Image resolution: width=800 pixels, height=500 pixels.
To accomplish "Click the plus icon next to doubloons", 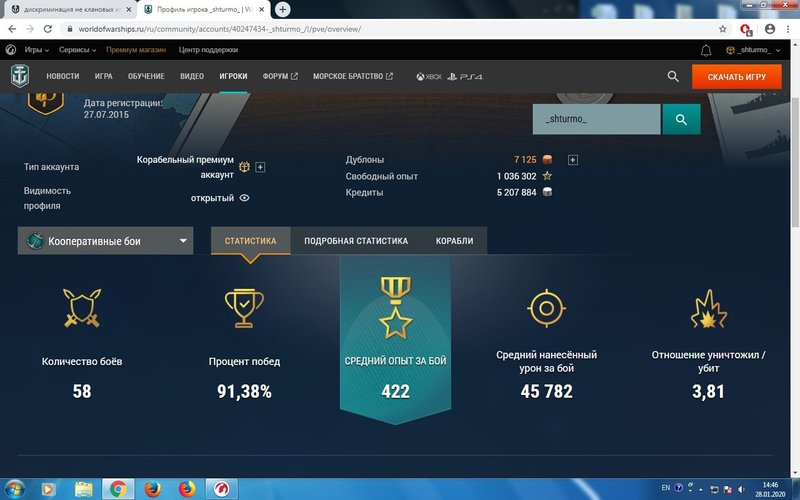I will (x=572, y=160).
